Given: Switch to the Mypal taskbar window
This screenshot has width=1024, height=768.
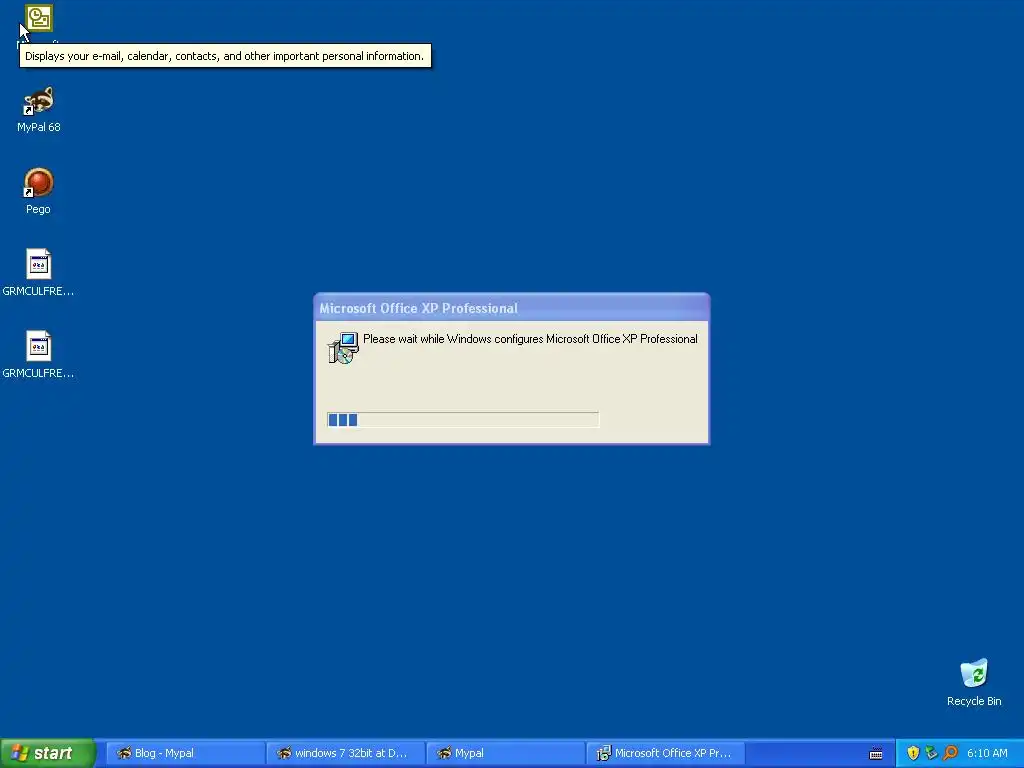Looking at the screenshot, I should click(505, 753).
